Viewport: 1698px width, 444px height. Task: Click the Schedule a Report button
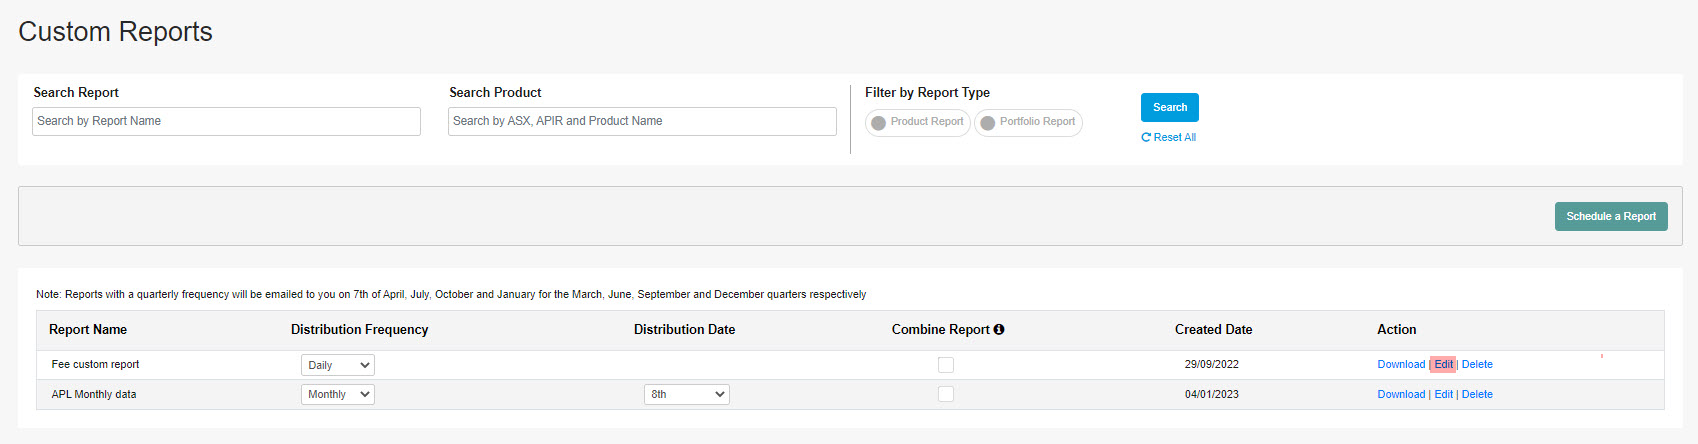[1611, 216]
